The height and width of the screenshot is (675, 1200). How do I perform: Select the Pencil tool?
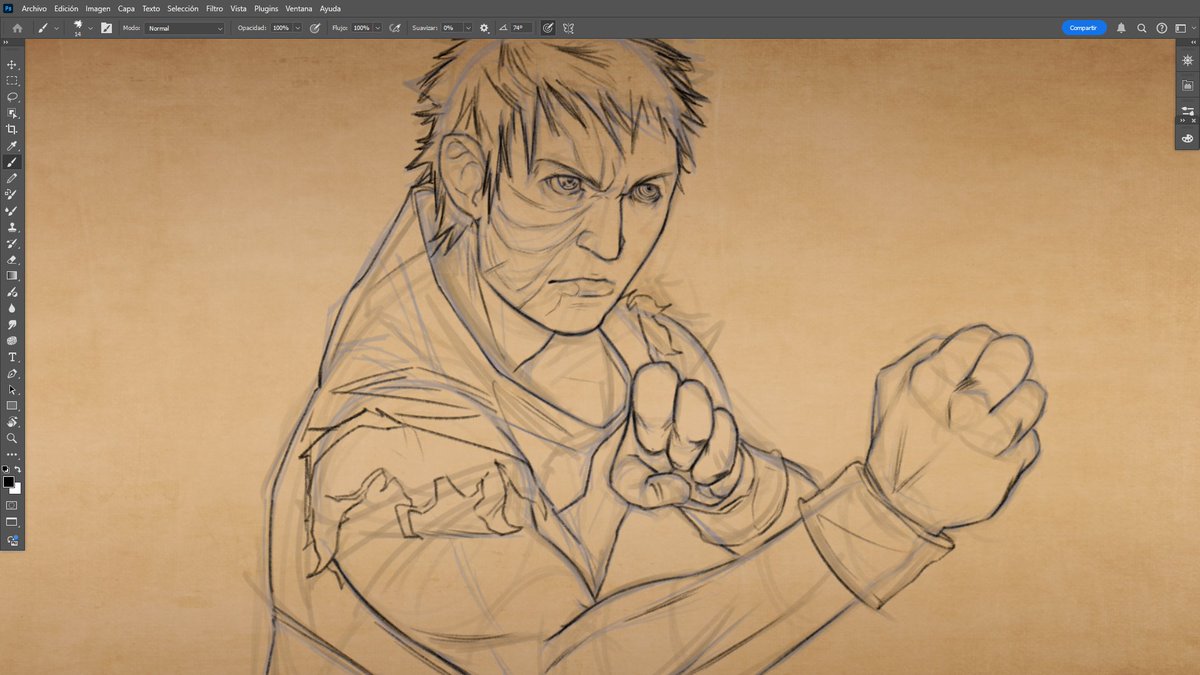tap(12, 178)
